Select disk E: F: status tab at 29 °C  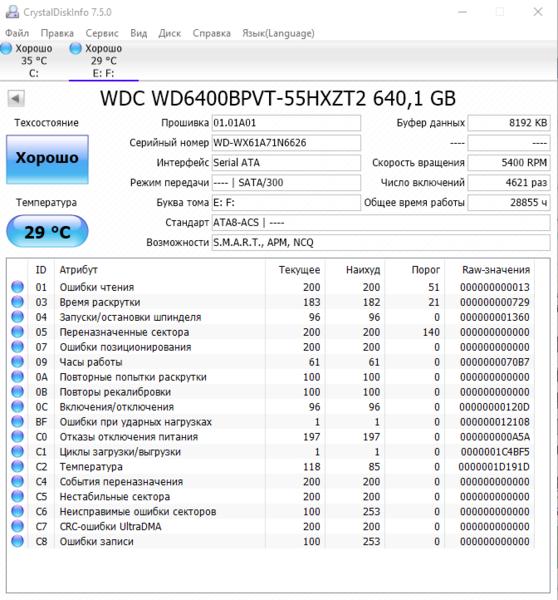click(103, 60)
